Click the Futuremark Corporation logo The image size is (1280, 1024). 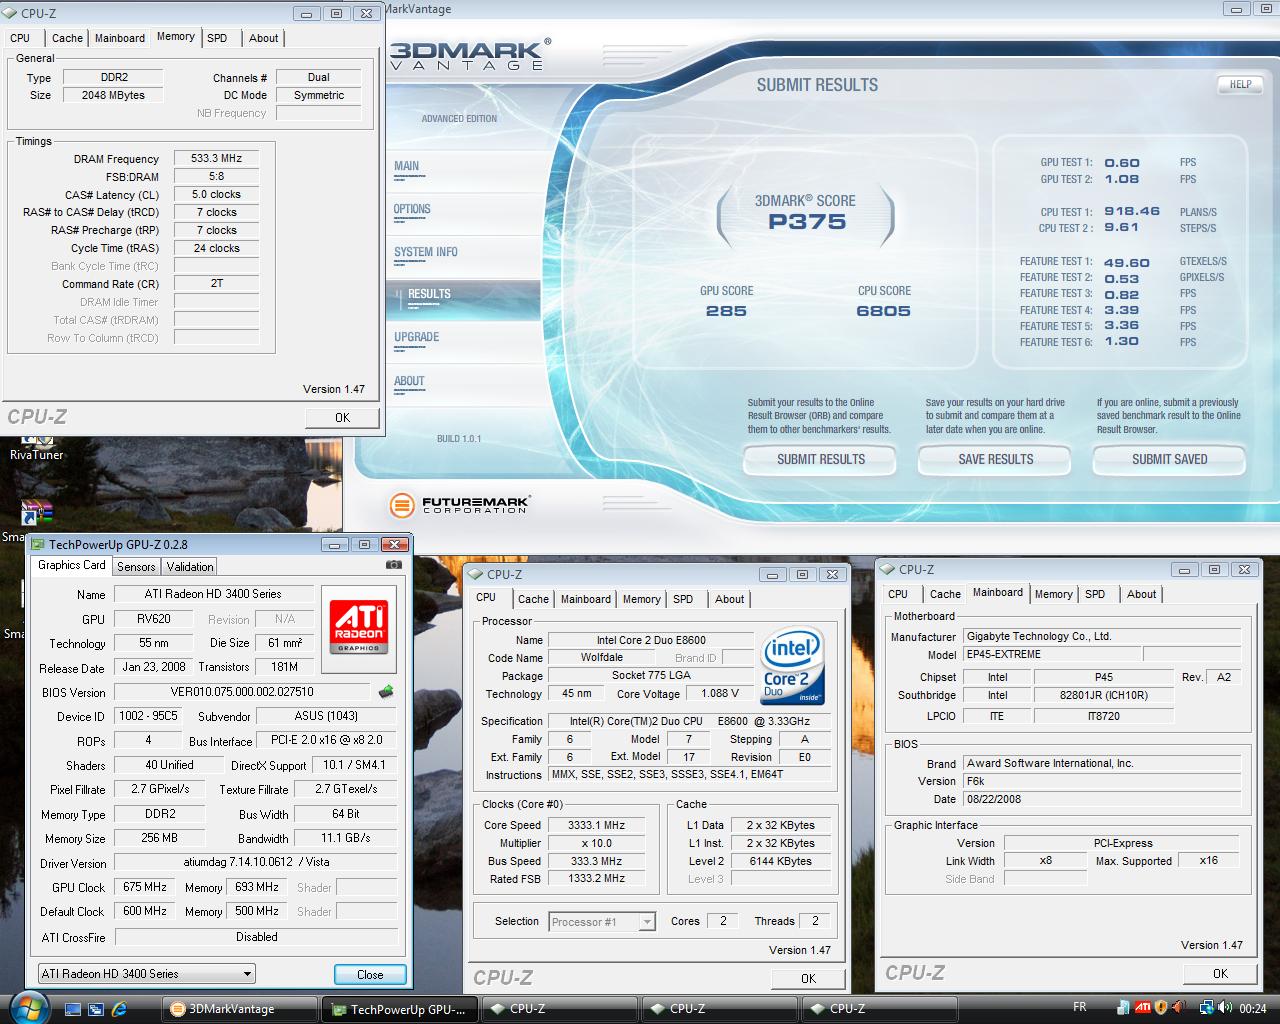(459, 505)
